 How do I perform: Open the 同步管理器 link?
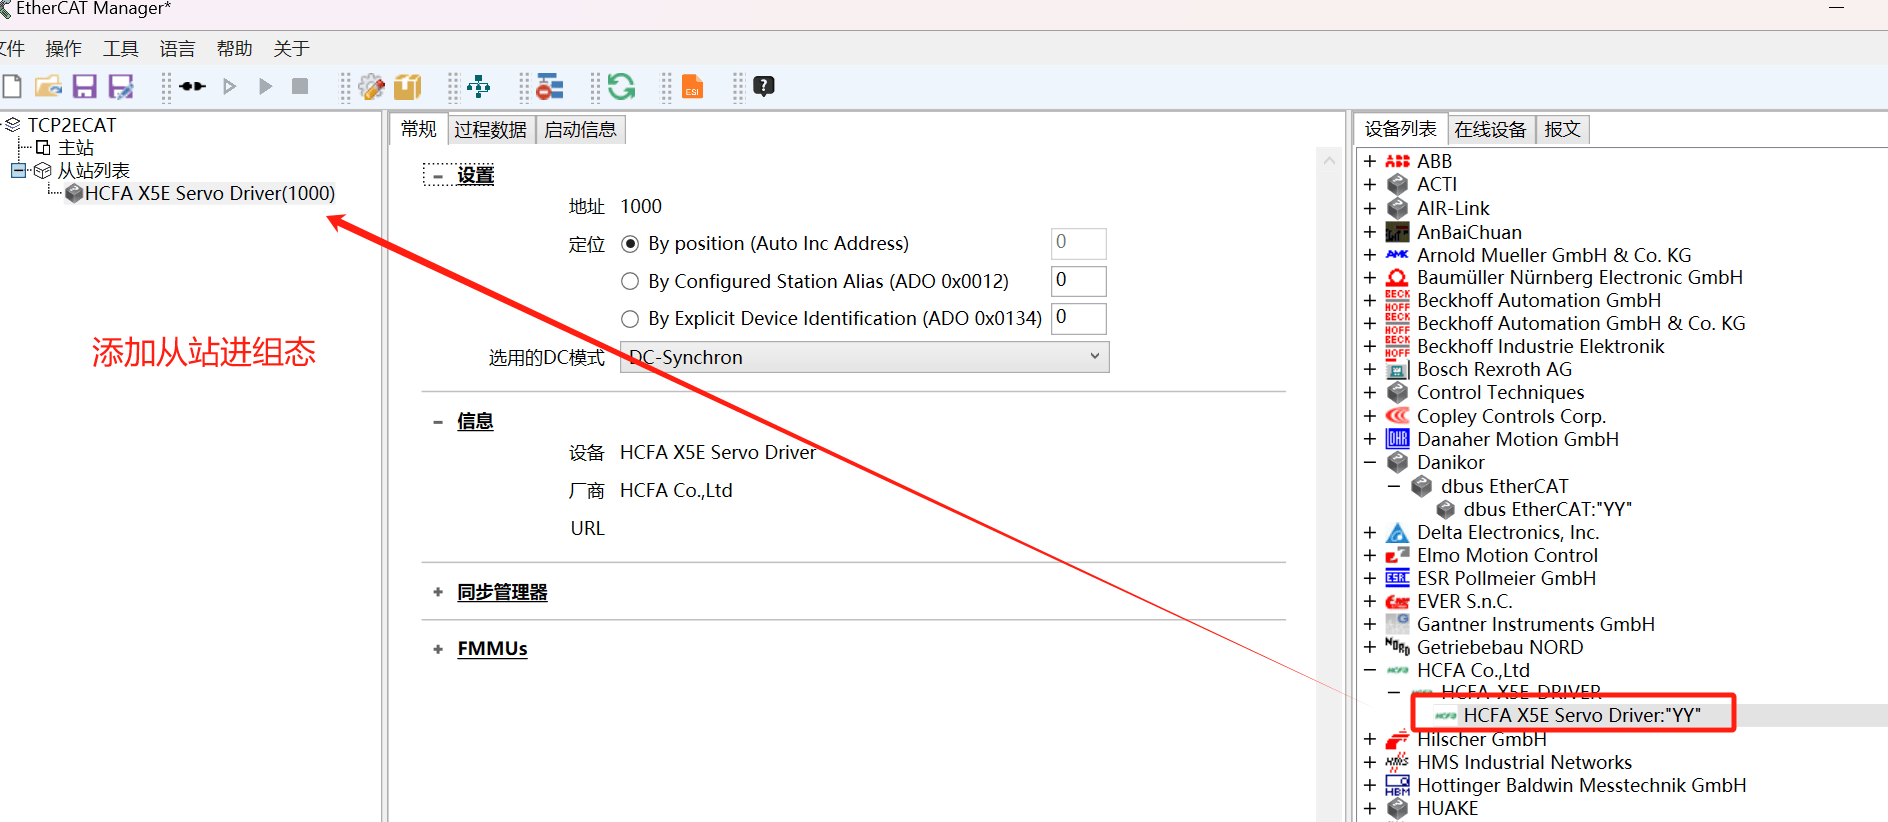(502, 592)
